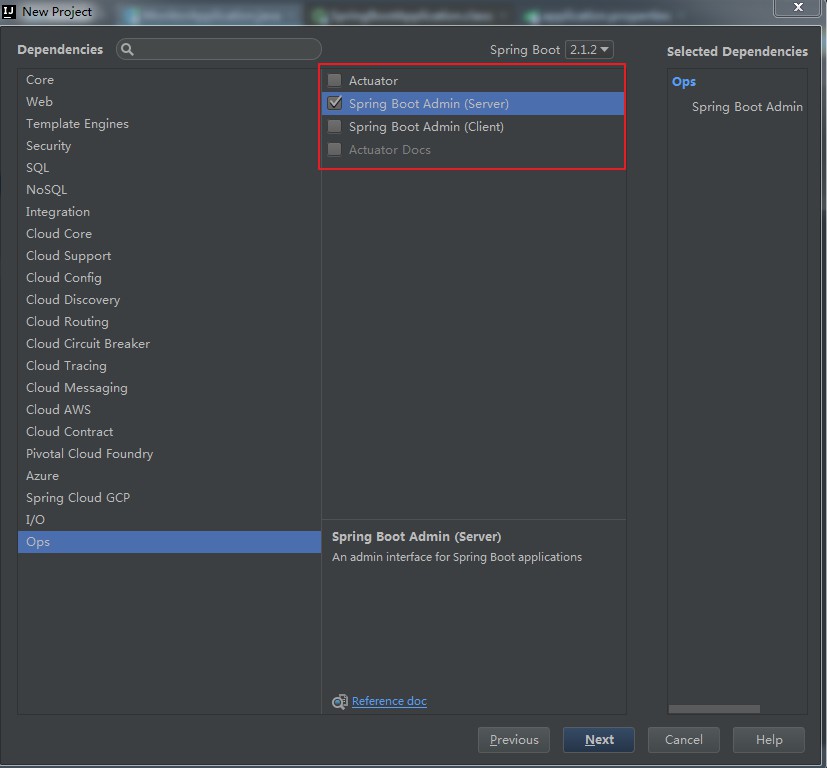Toggle the Actuator Docs checkbox
This screenshot has height=768, width=827.
[334, 149]
